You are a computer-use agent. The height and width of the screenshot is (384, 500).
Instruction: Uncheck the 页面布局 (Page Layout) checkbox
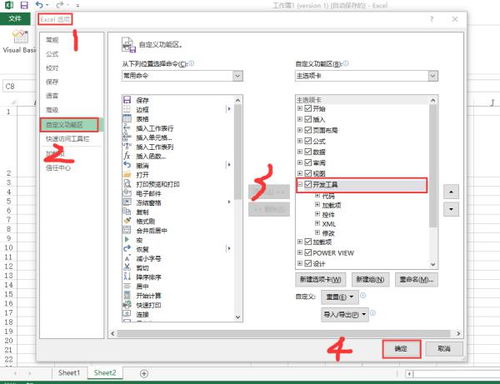click(x=308, y=130)
